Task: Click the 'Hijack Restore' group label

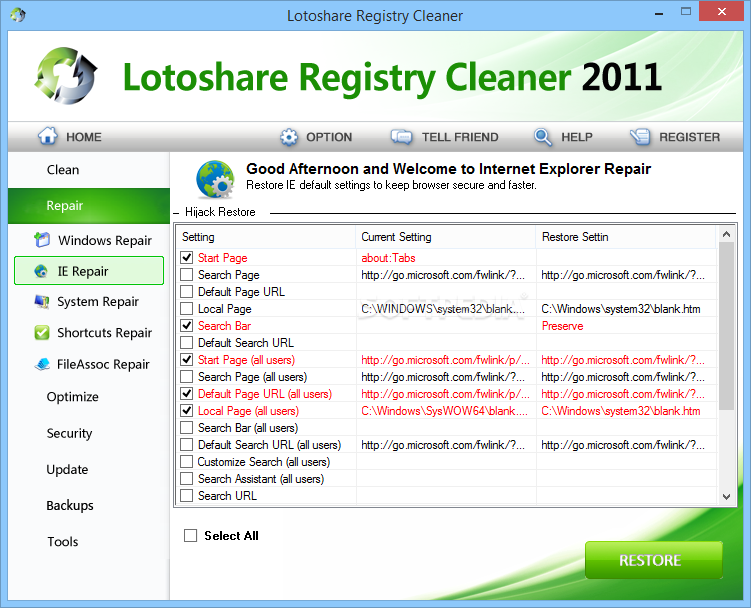Action: (220, 212)
